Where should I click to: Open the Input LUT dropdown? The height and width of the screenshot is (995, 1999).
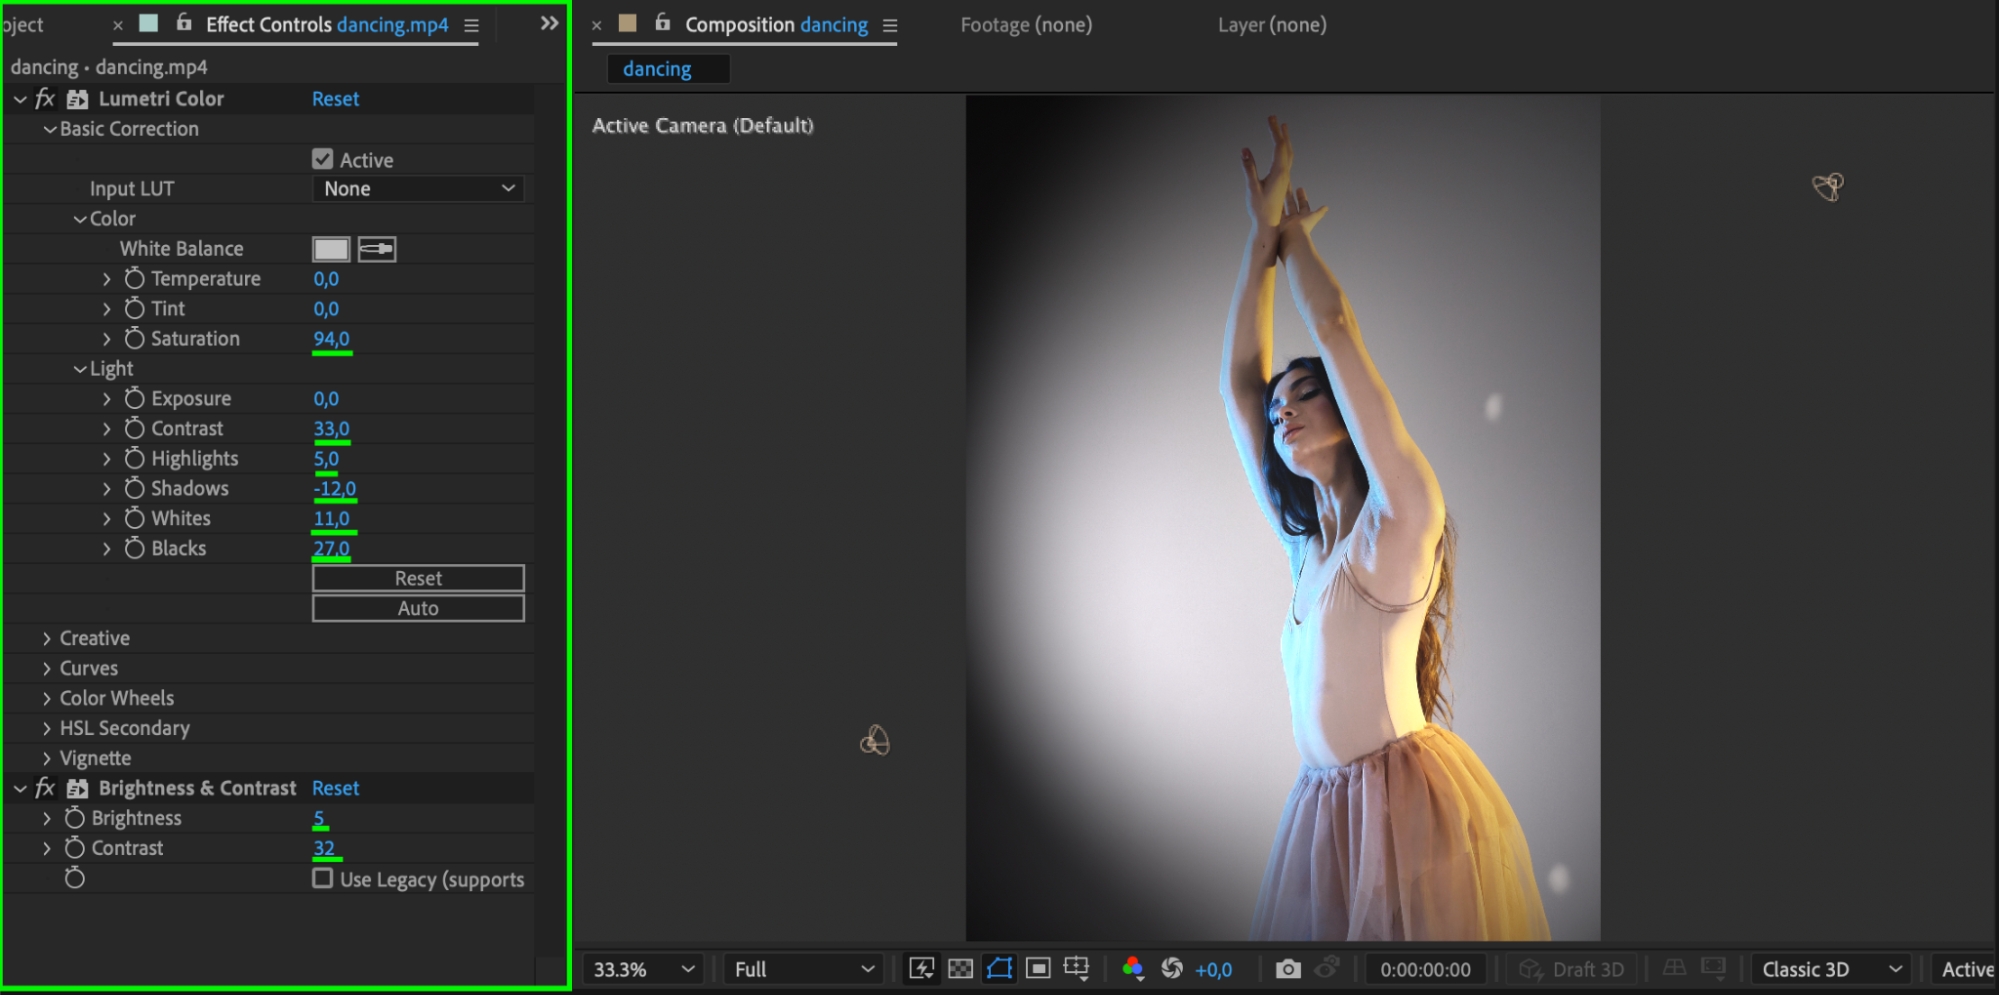[418, 189]
